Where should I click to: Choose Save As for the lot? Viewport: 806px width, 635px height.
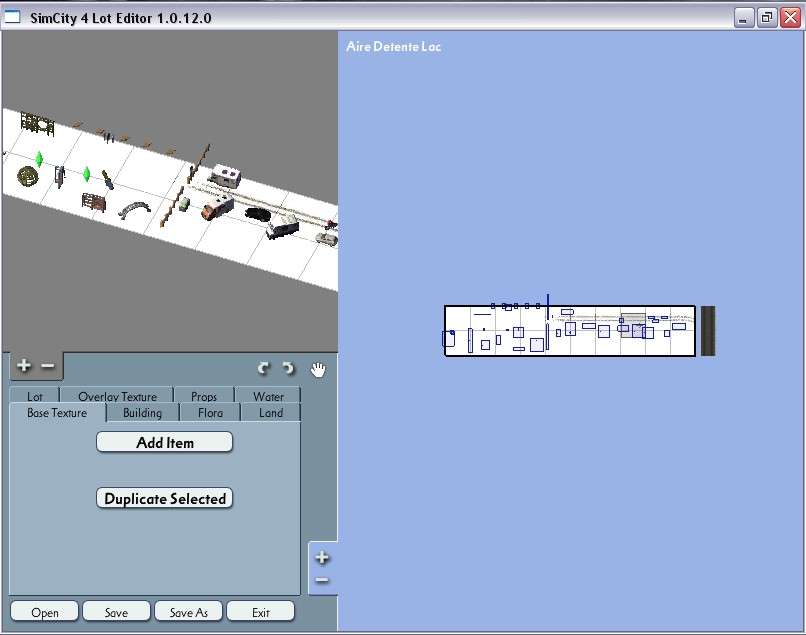click(x=188, y=612)
